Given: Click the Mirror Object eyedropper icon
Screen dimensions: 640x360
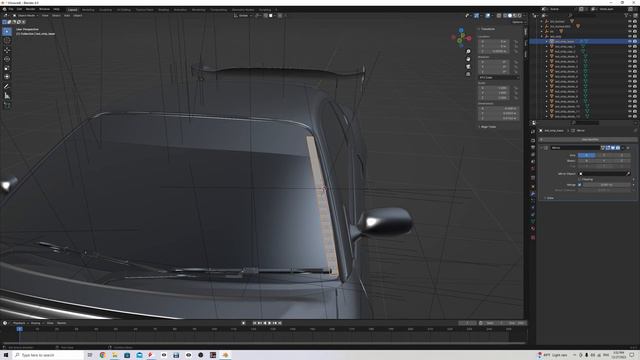Looking at the screenshot, I should [628, 174].
